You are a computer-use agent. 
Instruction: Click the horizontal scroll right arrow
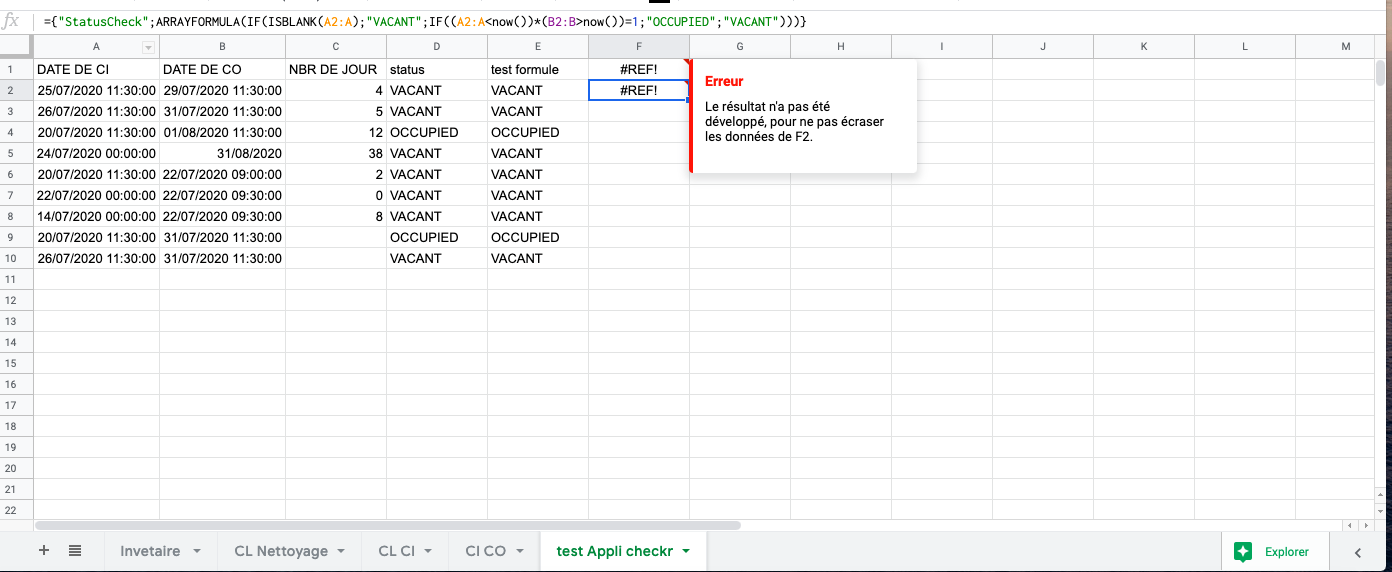(1365, 525)
